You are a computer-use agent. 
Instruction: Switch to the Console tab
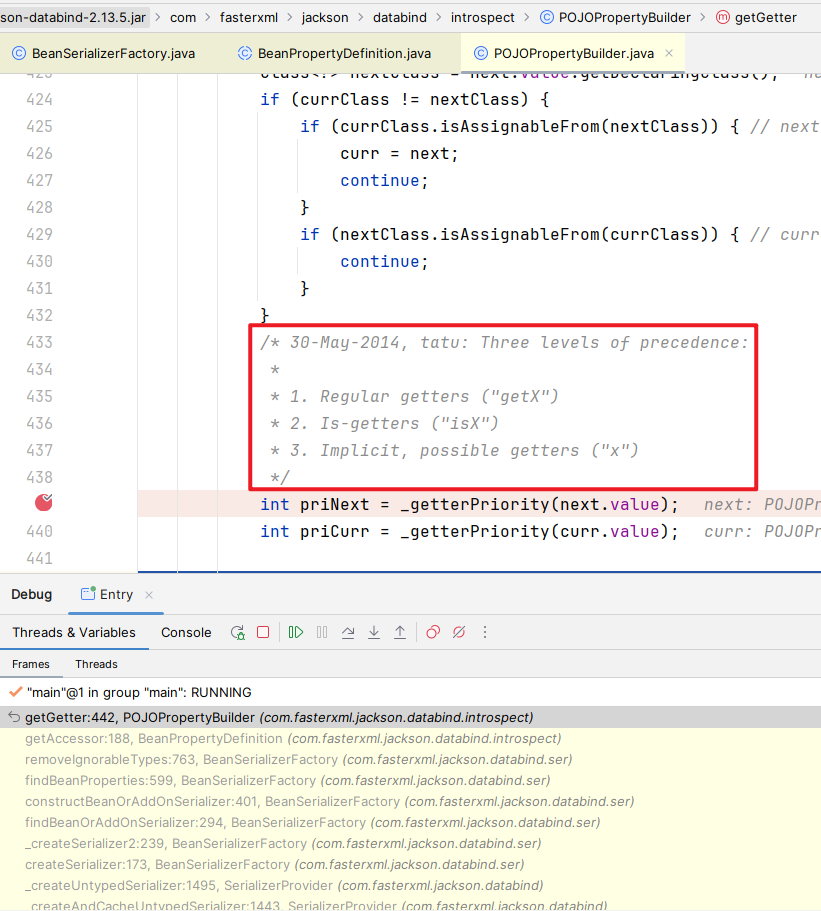coord(186,632)
